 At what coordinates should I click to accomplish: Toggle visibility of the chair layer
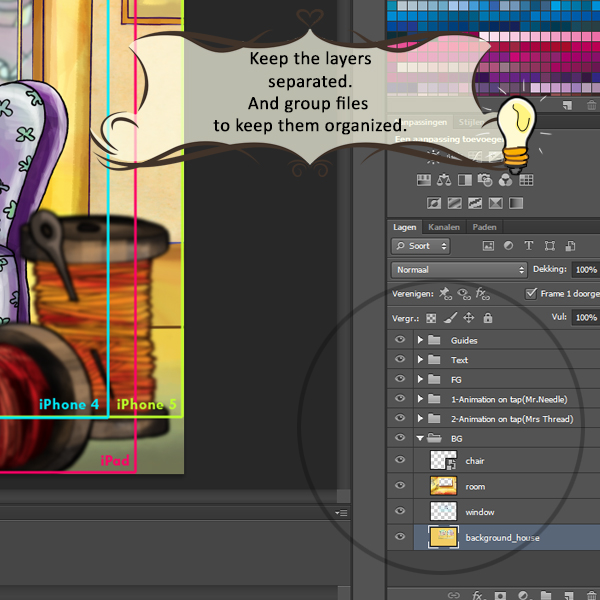coord(400,460)
